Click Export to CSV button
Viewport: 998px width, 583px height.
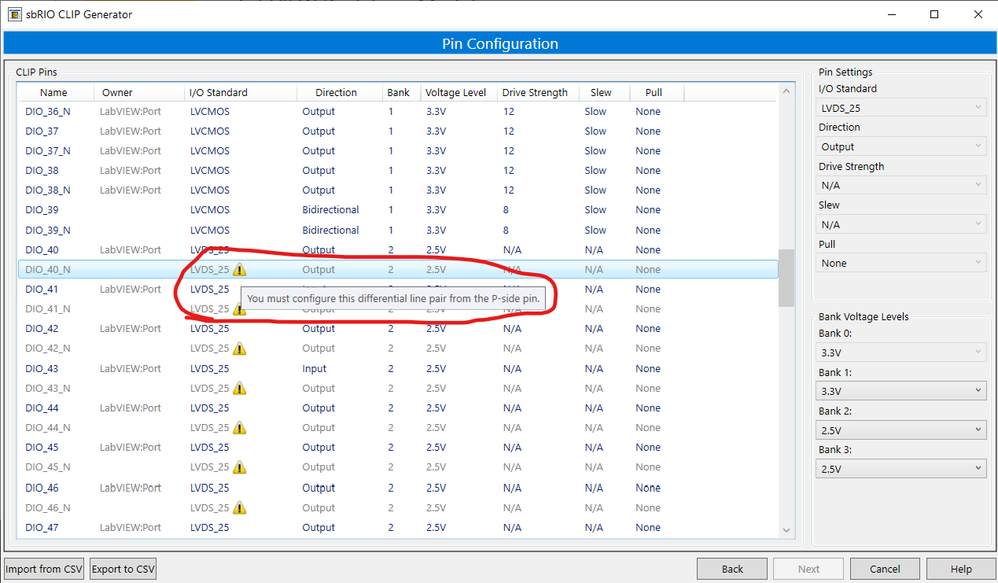pos(123,569)
